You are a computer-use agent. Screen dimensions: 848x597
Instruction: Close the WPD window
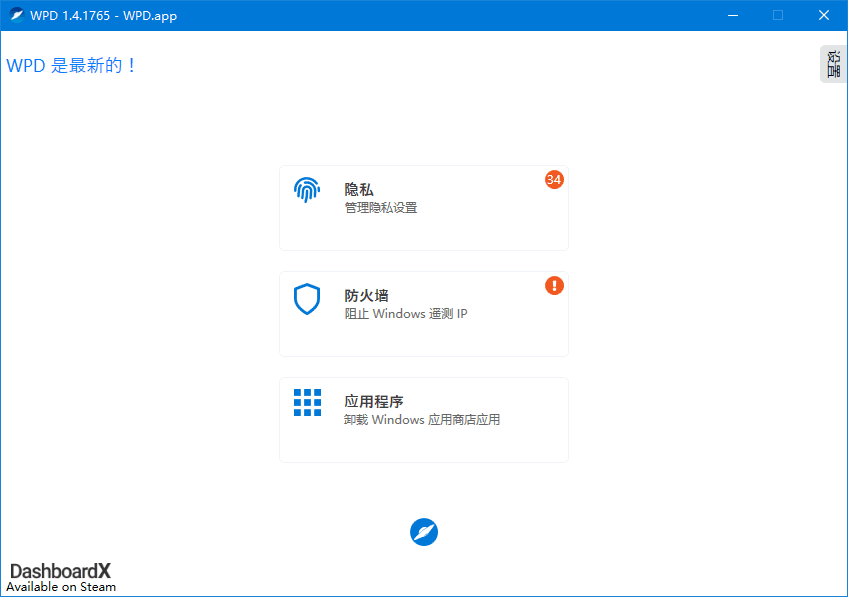click(824, 15)
